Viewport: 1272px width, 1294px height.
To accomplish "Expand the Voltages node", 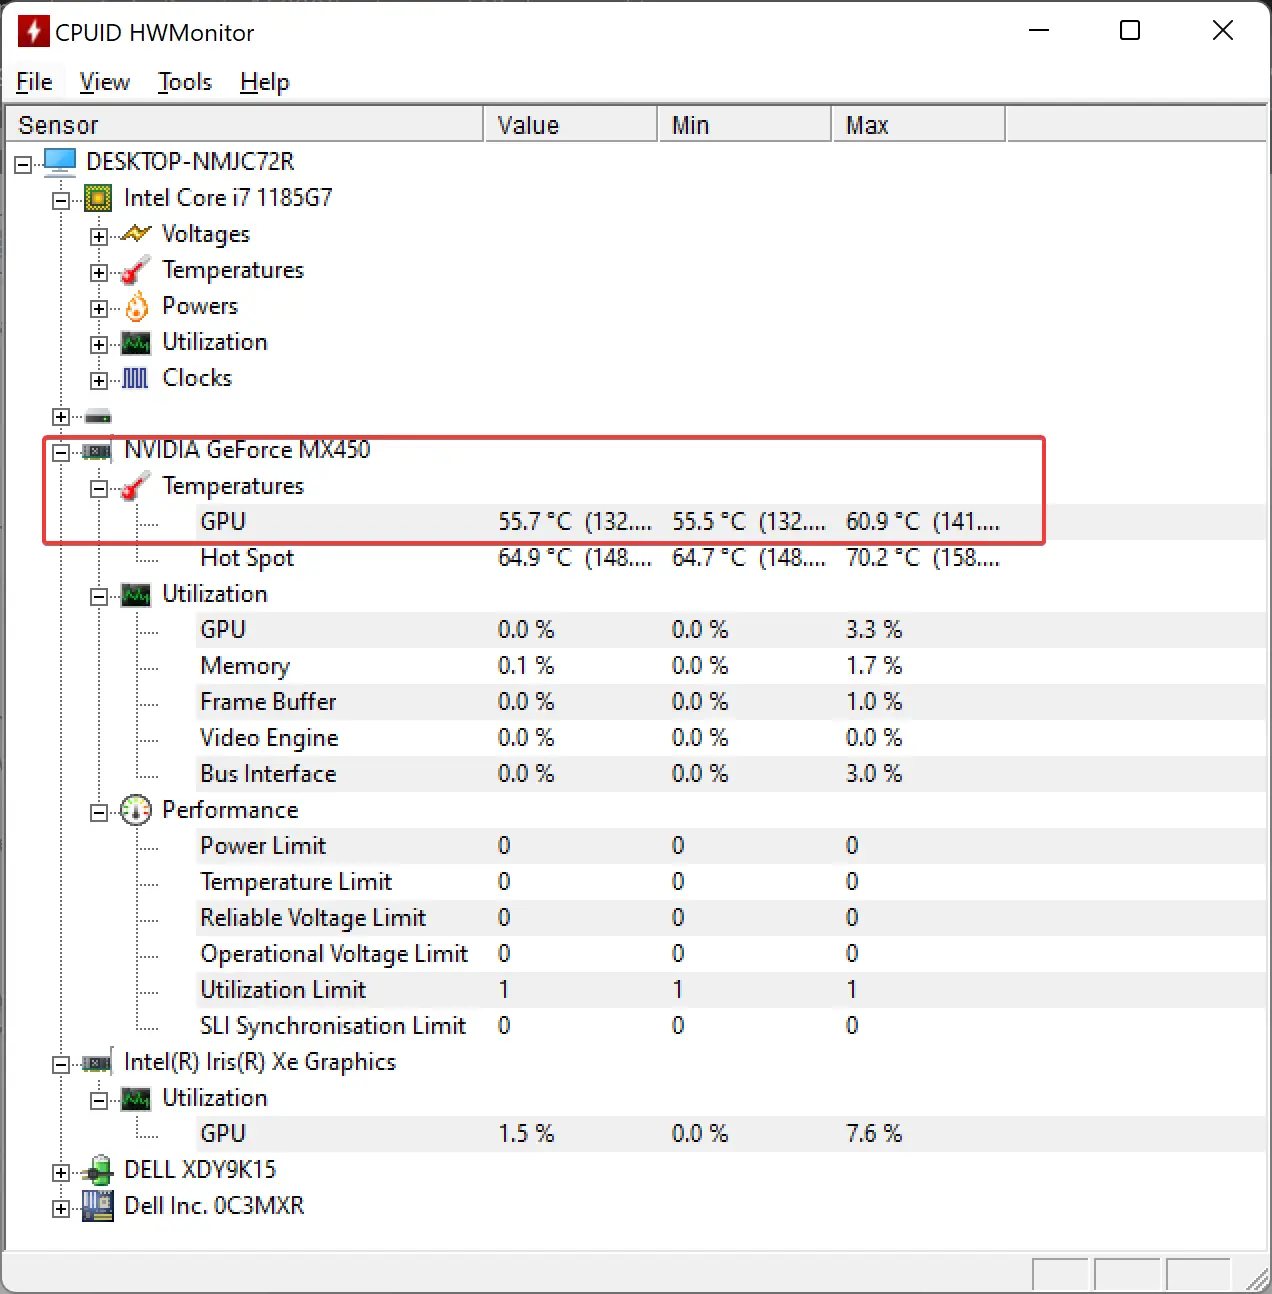I will pyautogui.click(x=98, y=237).
